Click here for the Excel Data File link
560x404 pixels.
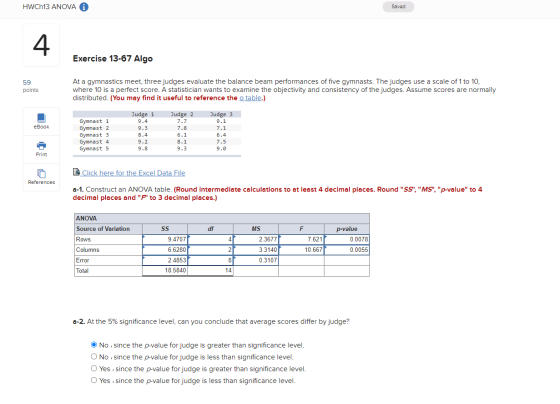(x=133, y=173)
